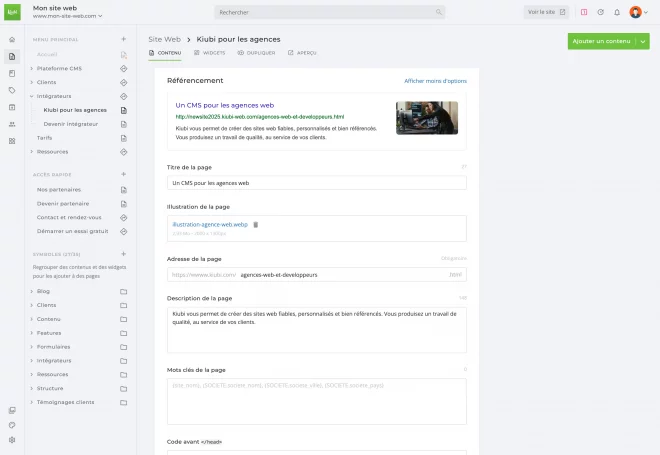
Task: Collapse the Intégrateurs menu item
Action: [32, 96]
